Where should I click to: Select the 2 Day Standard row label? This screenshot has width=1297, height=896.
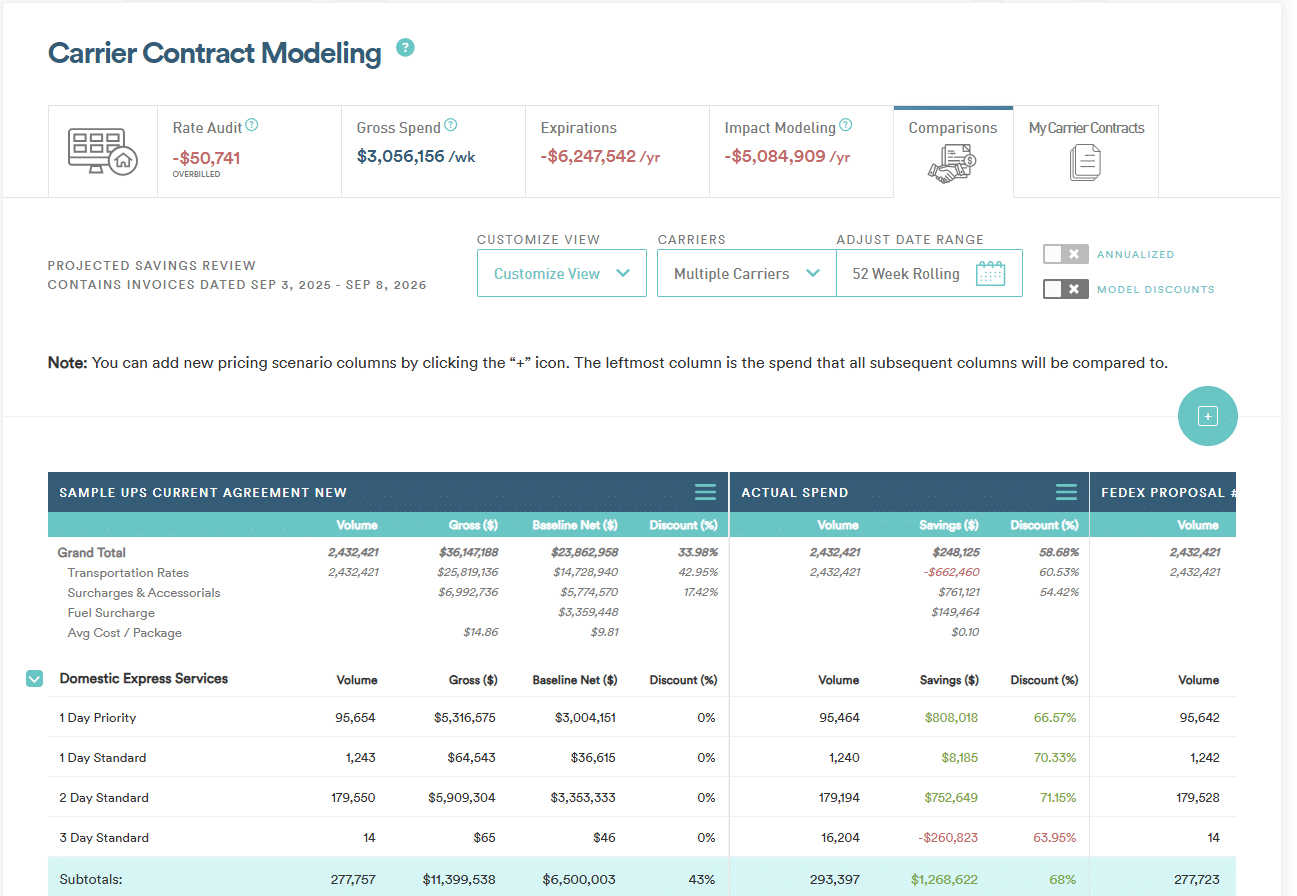[104, 798]
